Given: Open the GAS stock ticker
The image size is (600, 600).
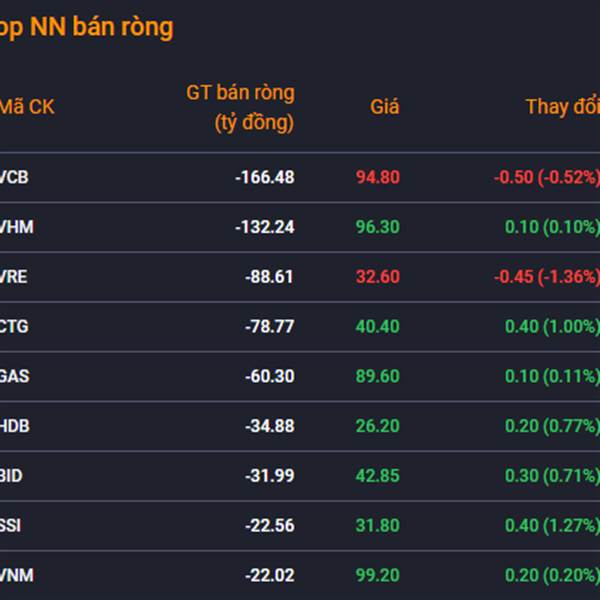Looking at the screenshot, I should point(15,376).
